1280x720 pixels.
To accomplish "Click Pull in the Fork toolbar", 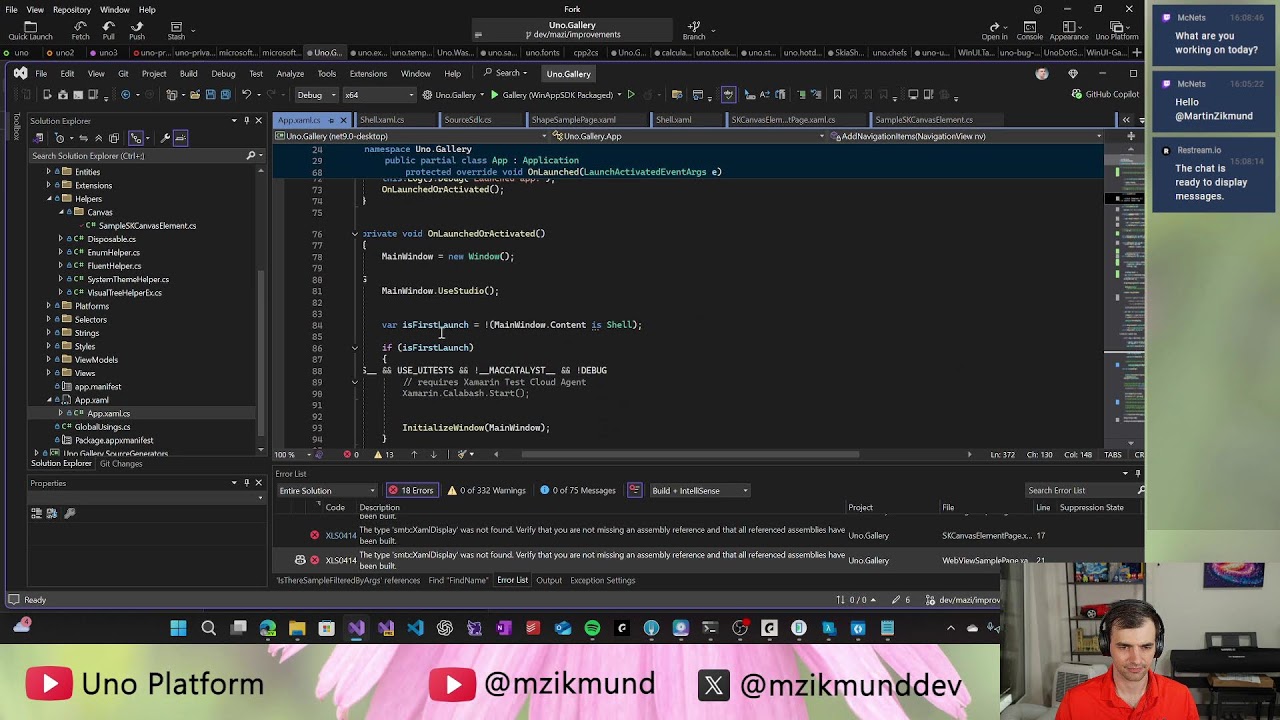I will coord(108,30).
